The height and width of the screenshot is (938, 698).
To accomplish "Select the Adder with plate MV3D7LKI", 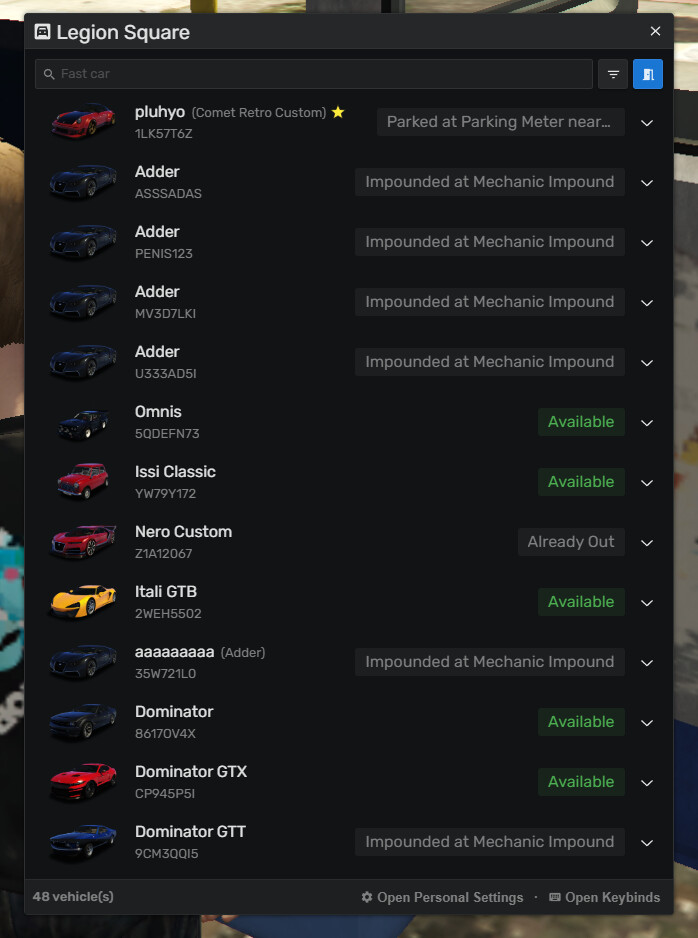I will [x=349, y=302].
